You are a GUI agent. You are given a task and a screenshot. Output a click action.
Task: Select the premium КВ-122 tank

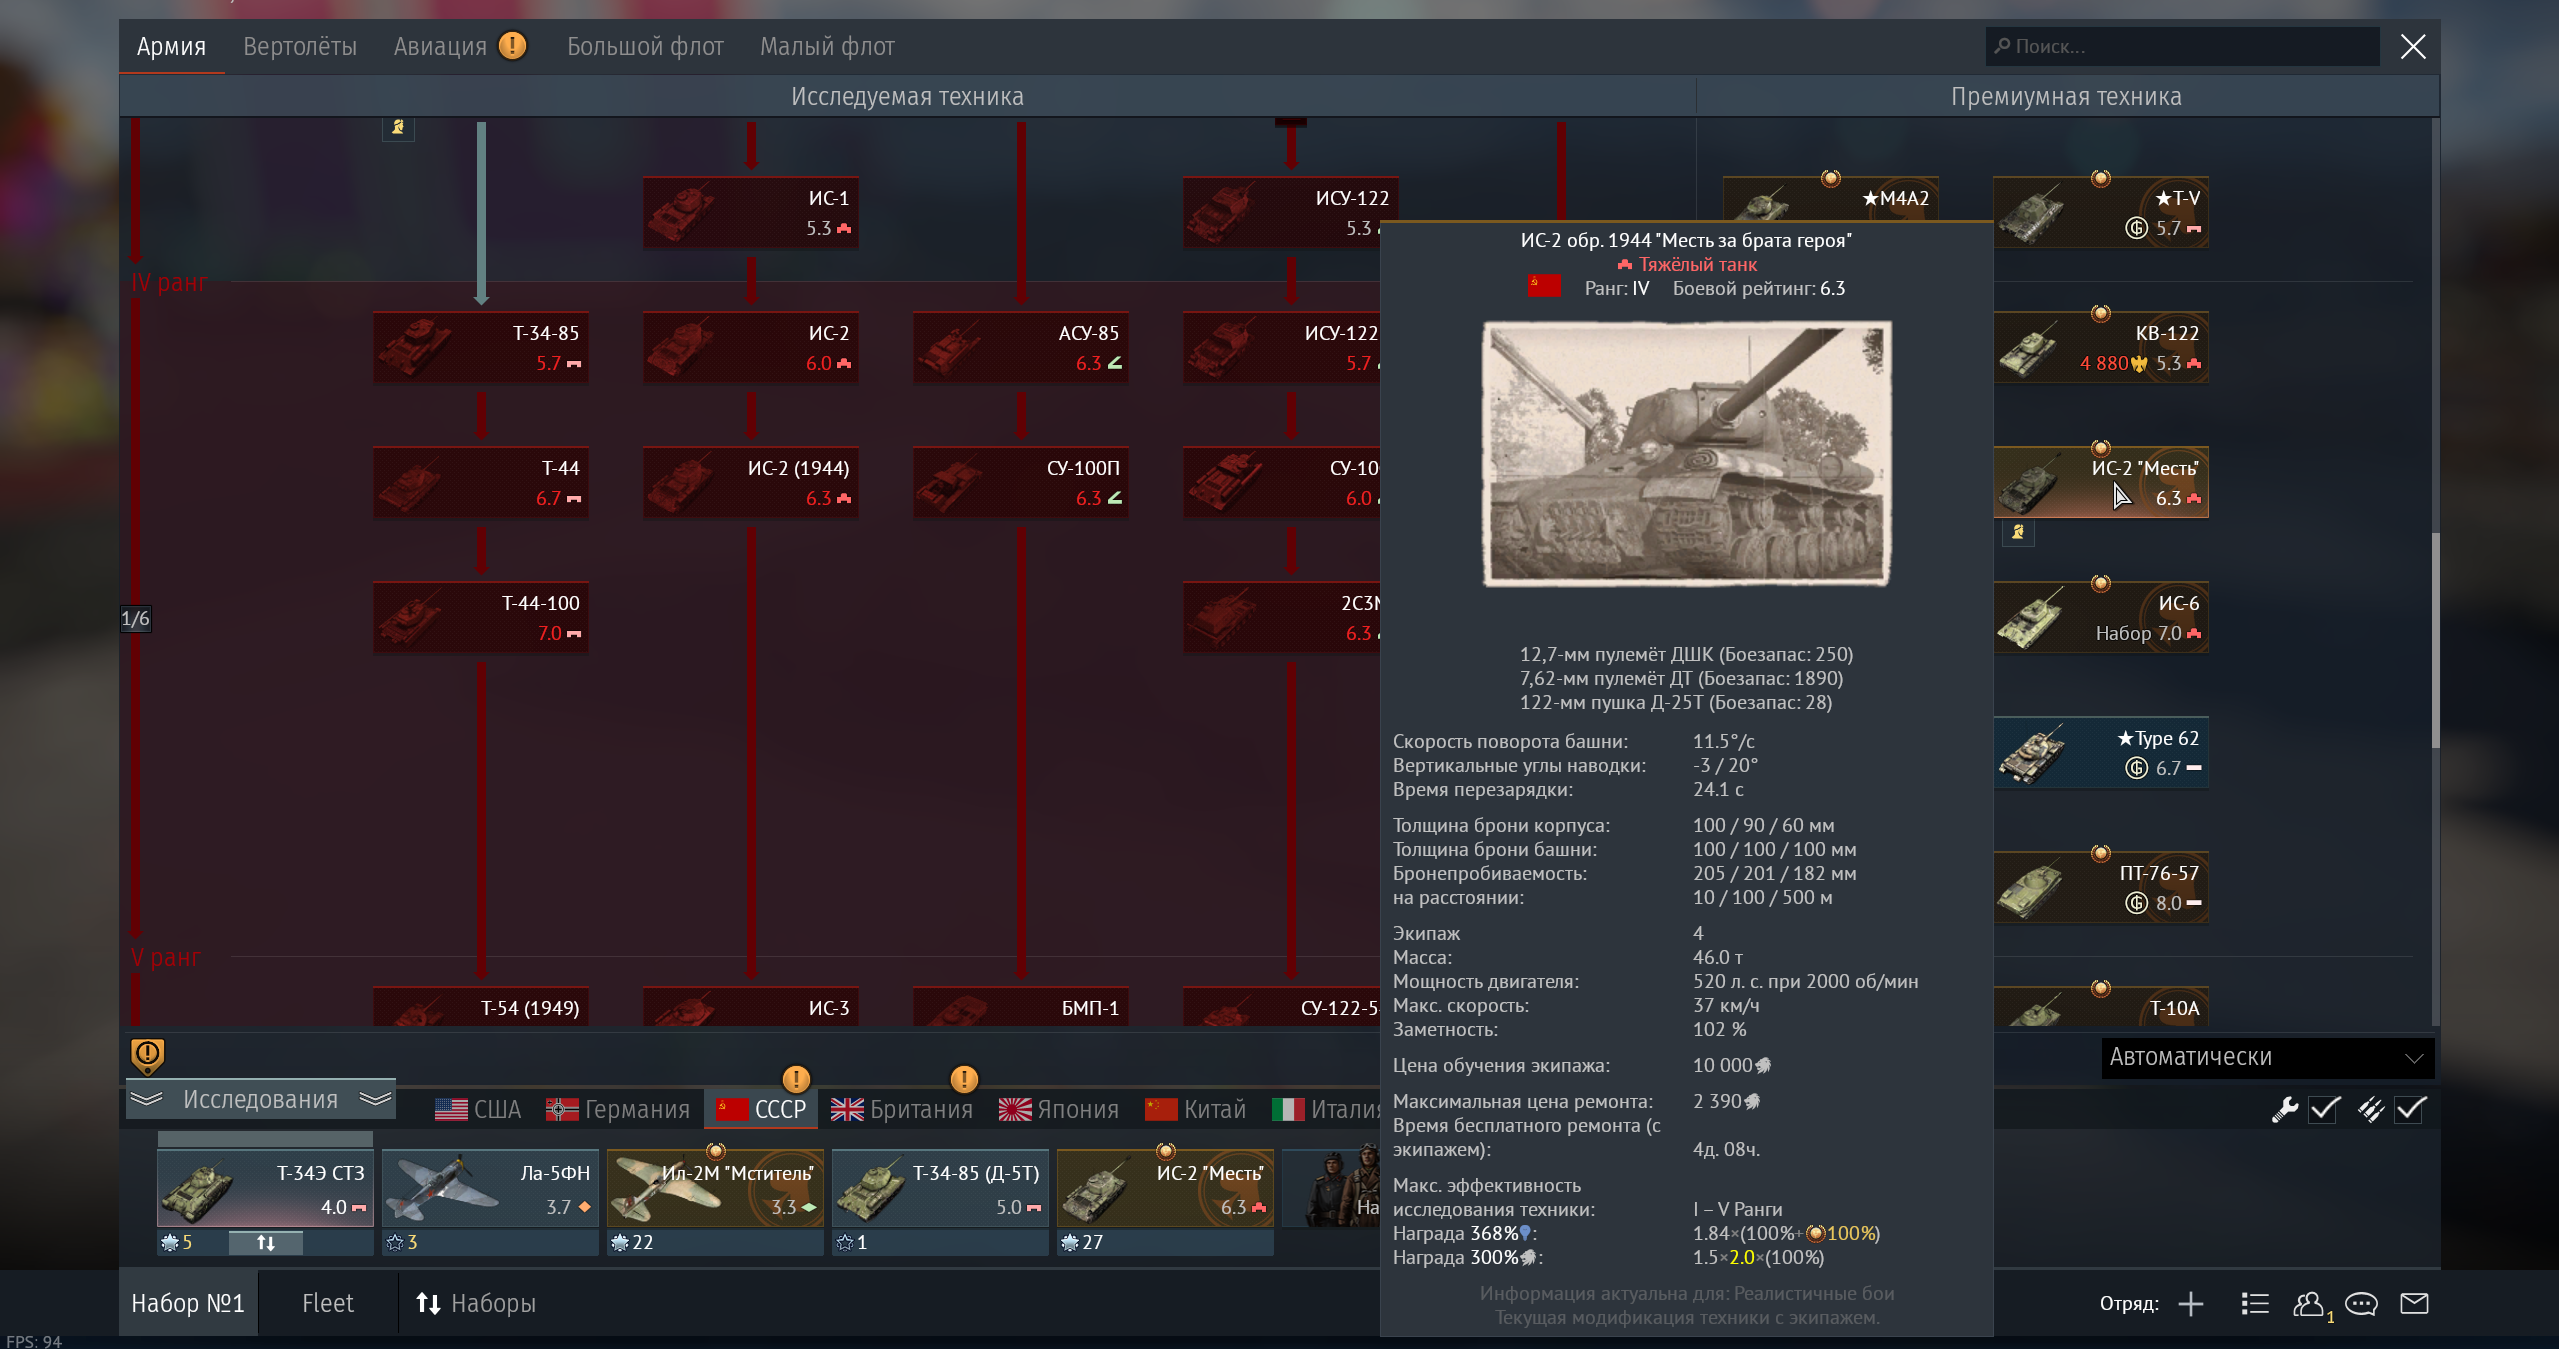tap(2101, 348)
